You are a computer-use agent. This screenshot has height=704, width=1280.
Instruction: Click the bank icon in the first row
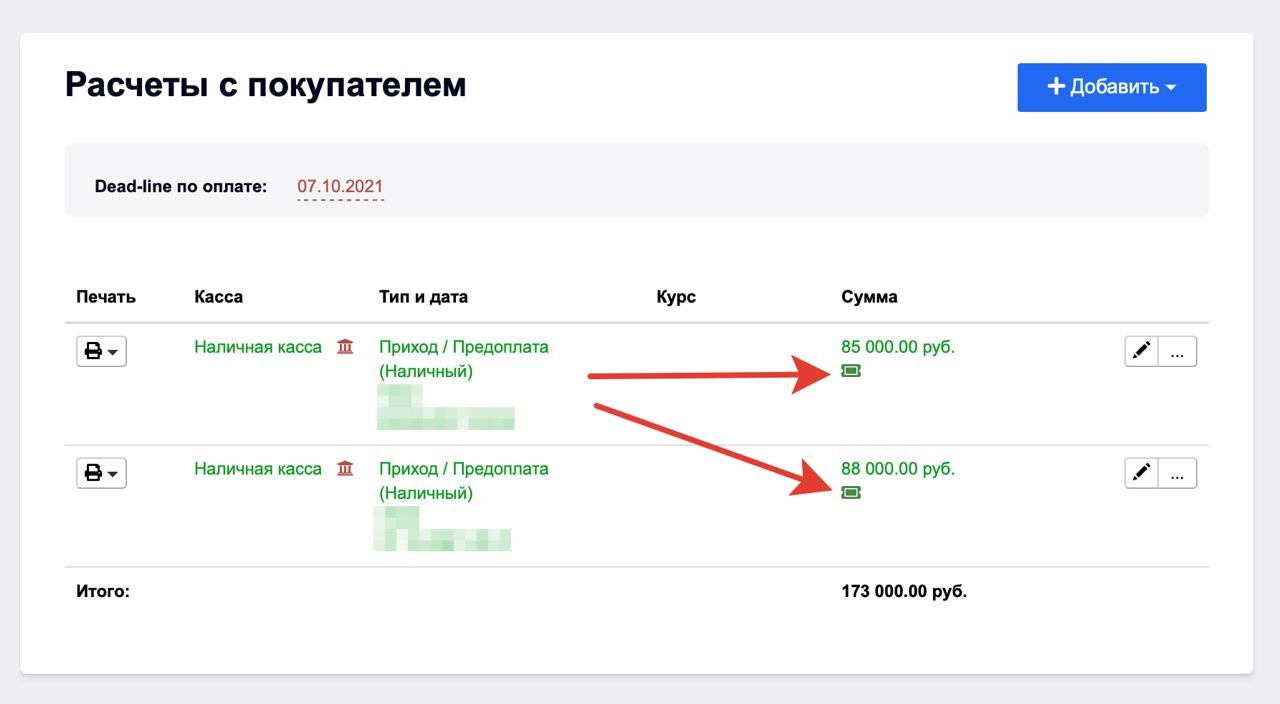345,347
